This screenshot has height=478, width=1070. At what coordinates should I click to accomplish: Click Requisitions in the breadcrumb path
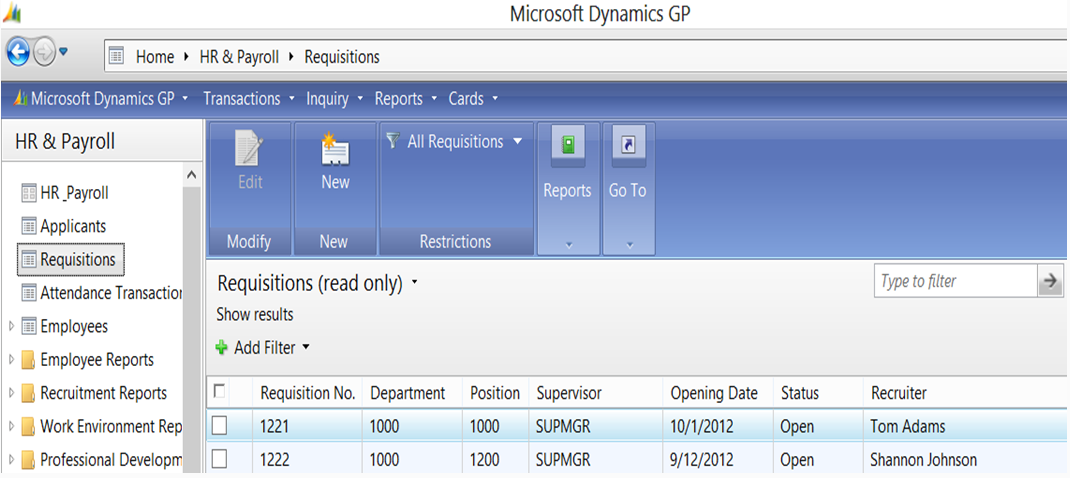coord(342,57)
